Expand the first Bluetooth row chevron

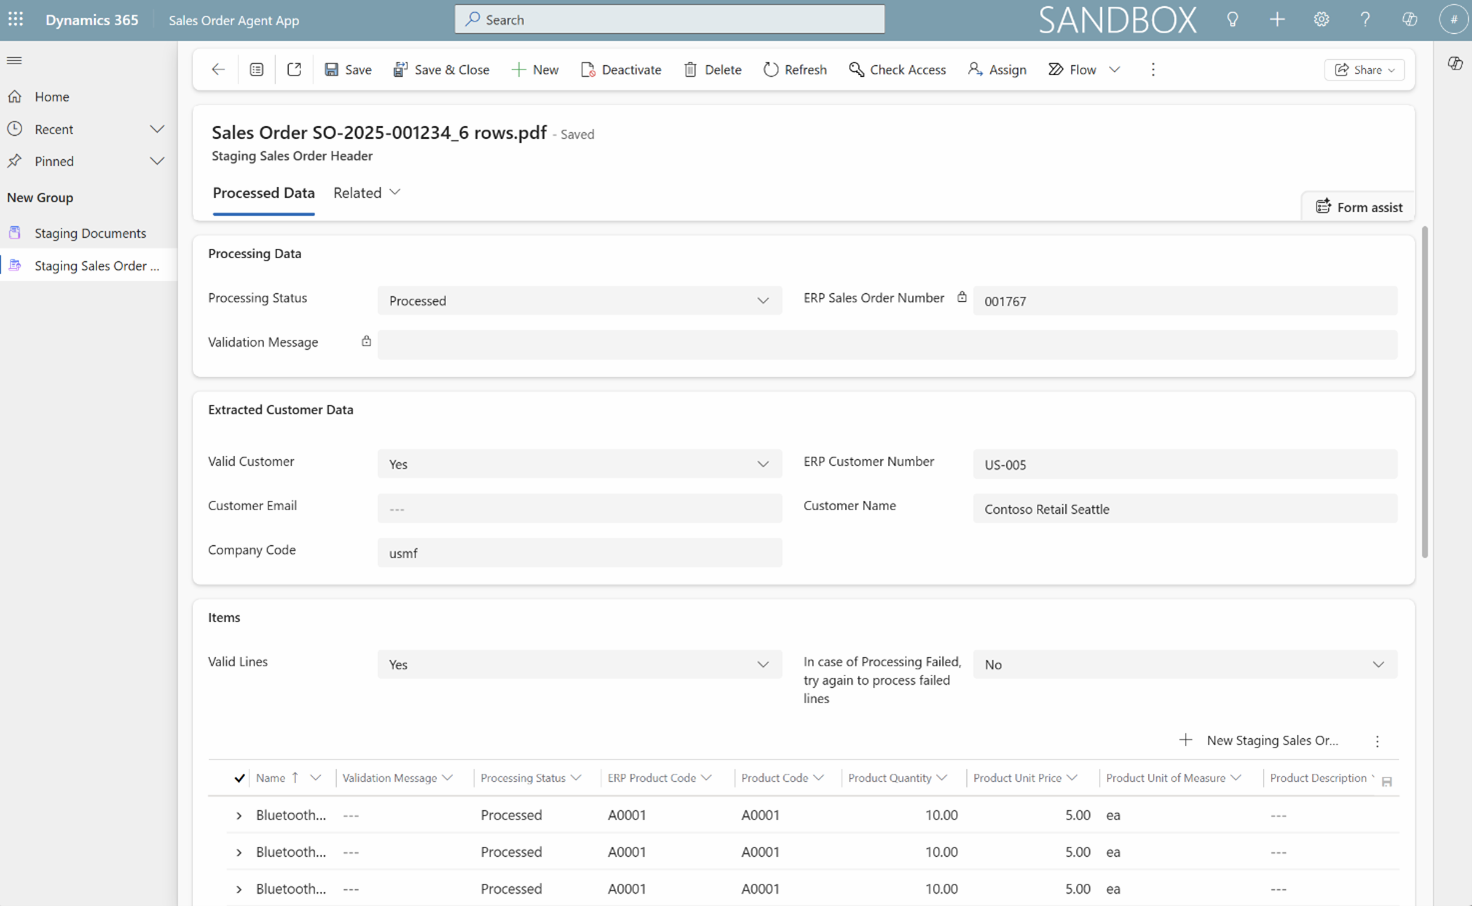click(239, 816)
